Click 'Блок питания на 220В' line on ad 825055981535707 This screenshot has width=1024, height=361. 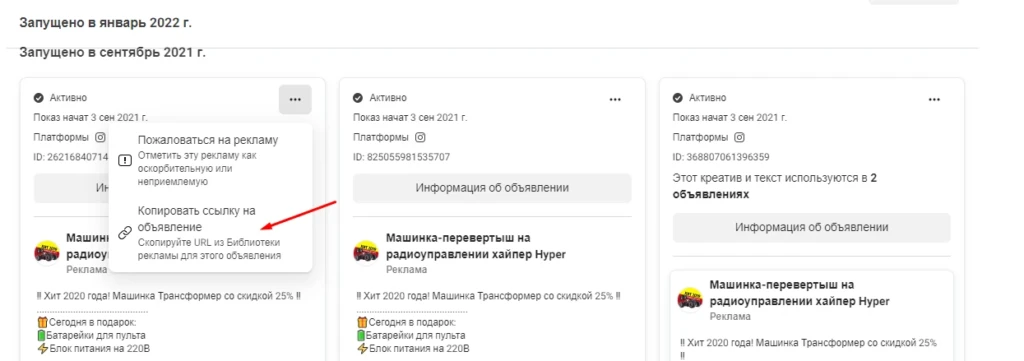click(x=413, y=348)
